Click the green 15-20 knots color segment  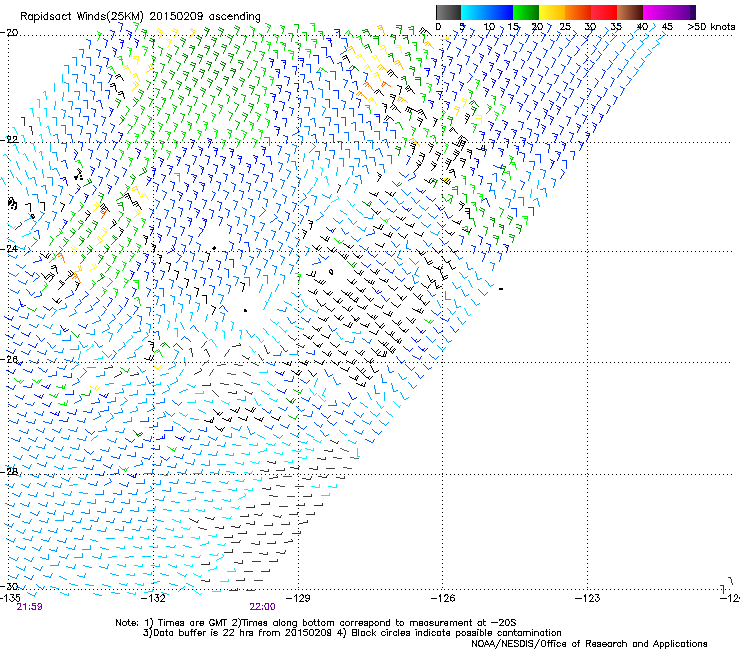[526, 12]
